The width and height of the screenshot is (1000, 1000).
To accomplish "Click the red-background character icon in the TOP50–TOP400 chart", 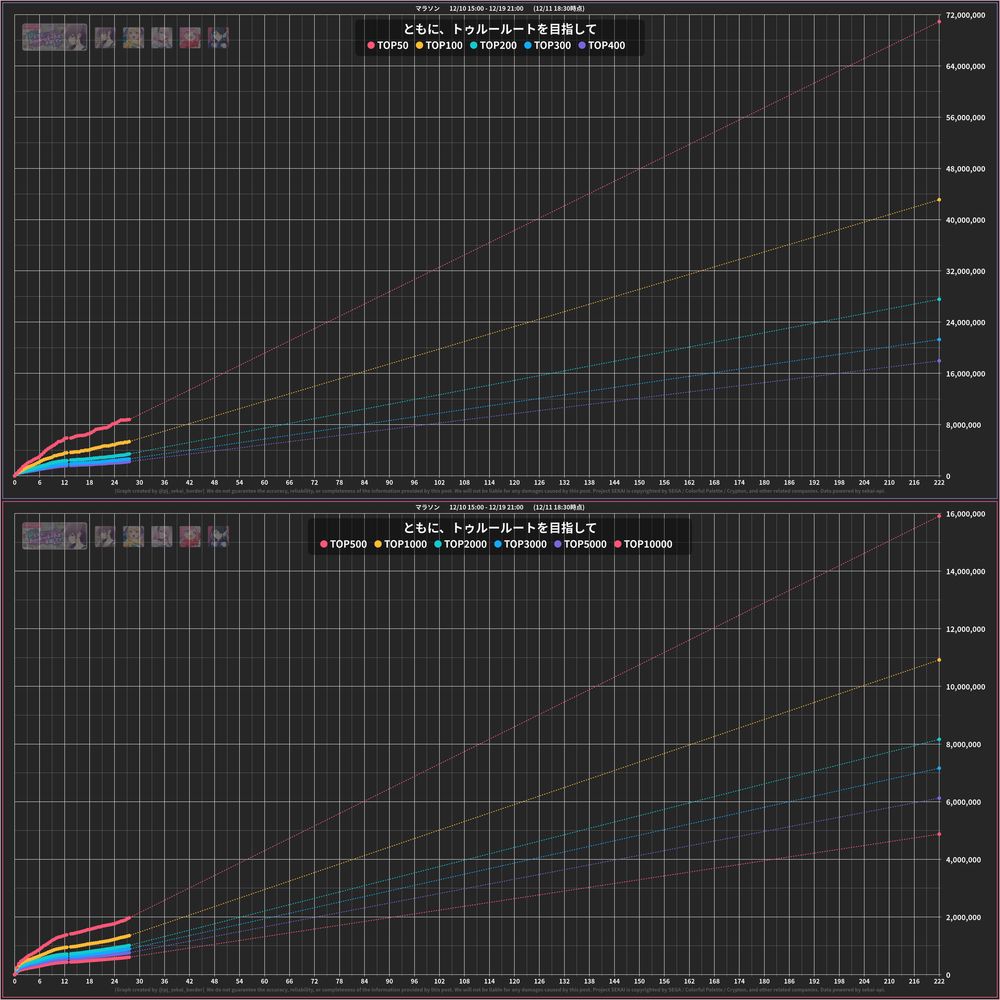I will [190, 38].
